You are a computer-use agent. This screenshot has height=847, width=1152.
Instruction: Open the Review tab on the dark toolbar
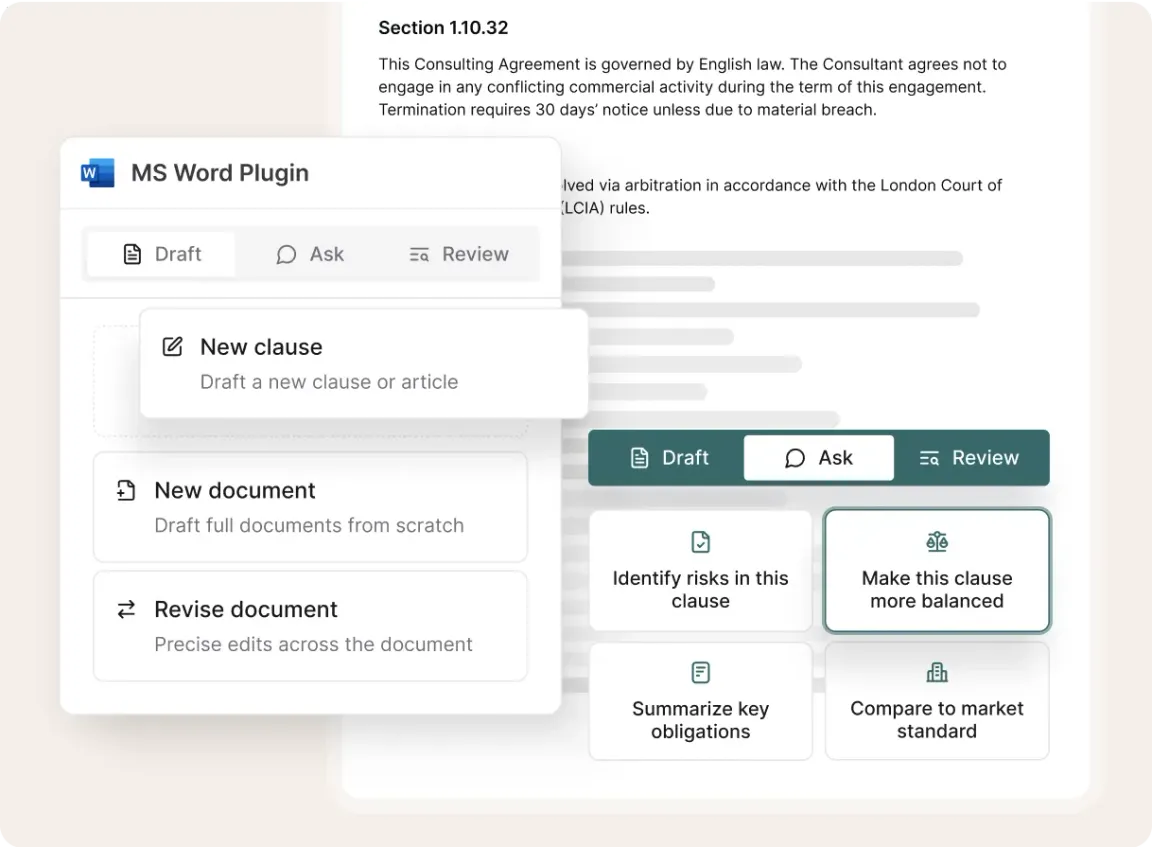coord(970,457)
